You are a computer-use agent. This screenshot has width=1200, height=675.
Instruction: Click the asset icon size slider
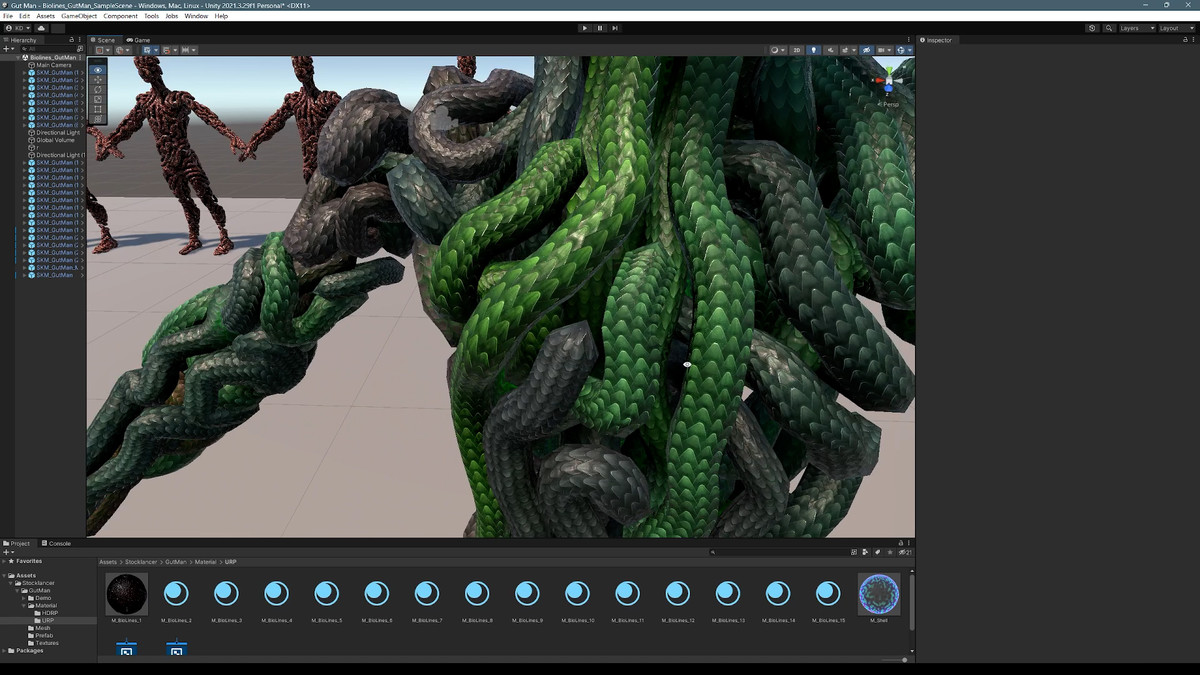(904, 660)
